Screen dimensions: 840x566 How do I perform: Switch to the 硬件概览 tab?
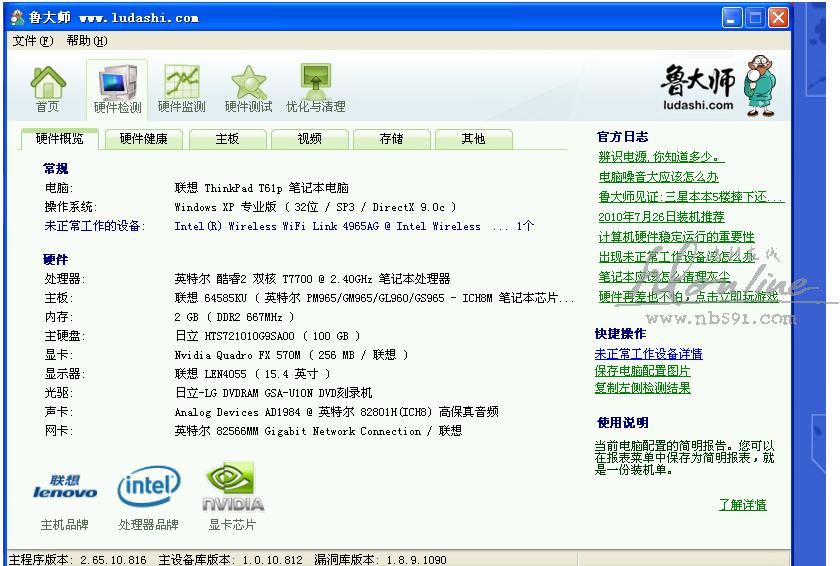pos(59,139)
